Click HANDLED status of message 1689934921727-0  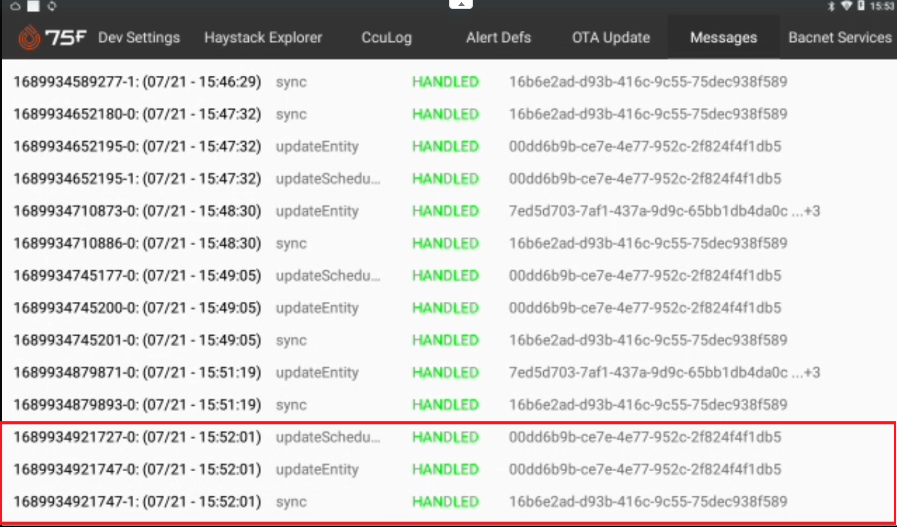click(445, 437)
